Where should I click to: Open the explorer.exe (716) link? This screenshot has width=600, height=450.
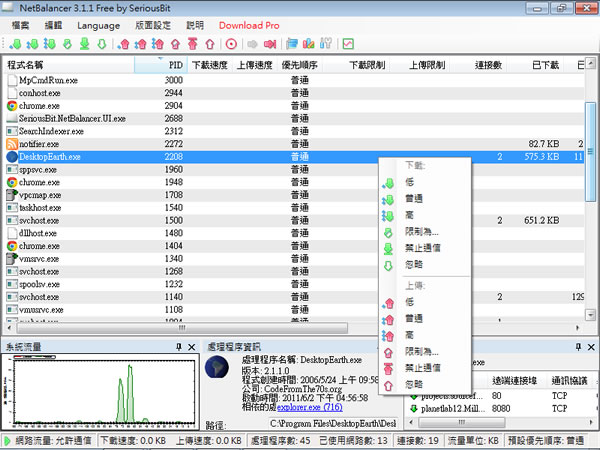309,407
